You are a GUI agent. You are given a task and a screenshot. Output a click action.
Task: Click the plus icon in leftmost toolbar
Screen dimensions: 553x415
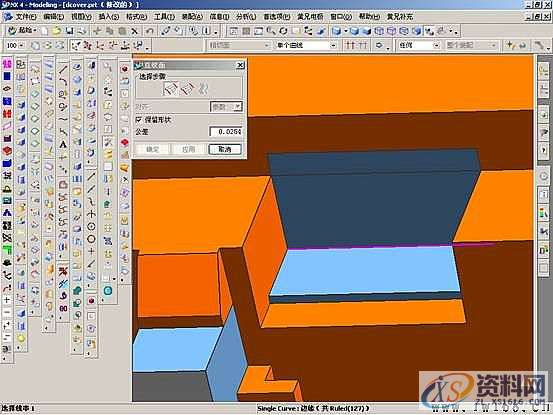click(7, 300)
